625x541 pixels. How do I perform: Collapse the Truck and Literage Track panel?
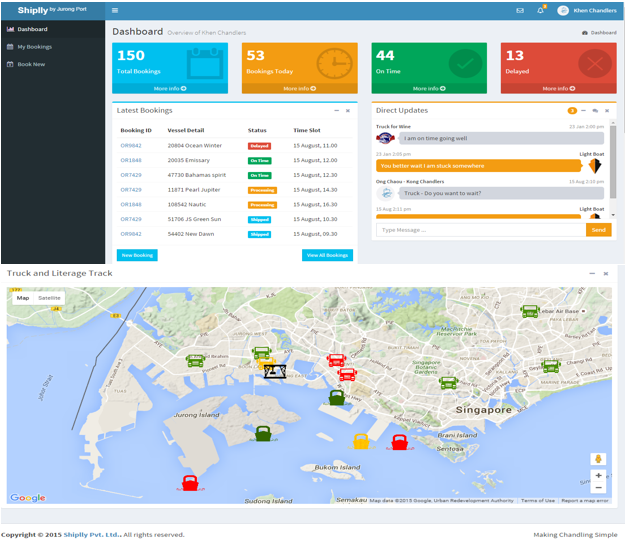coord(592,273)
